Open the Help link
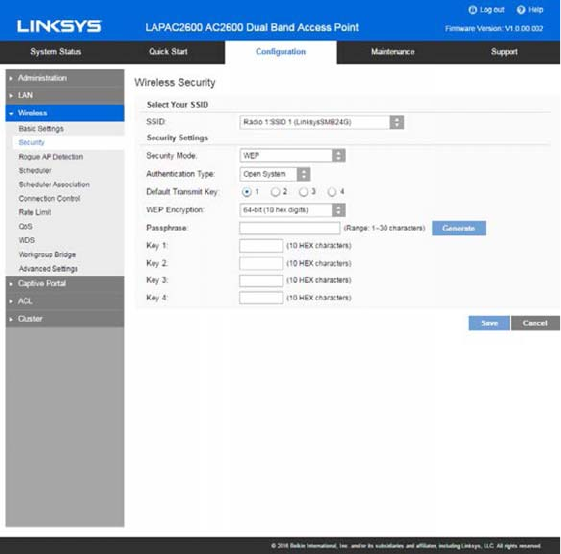 click(x=536, y=10)
